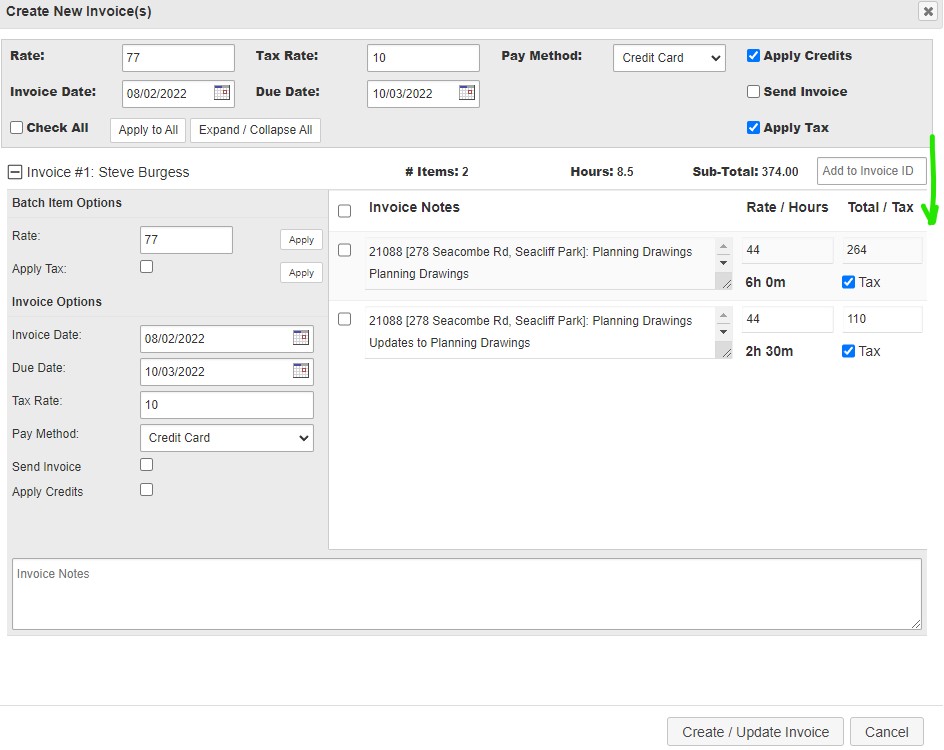The height and width of the screenshot is (750, 944).
Task: Open the top Due Date calendar picker
Action: pos(467,93)
